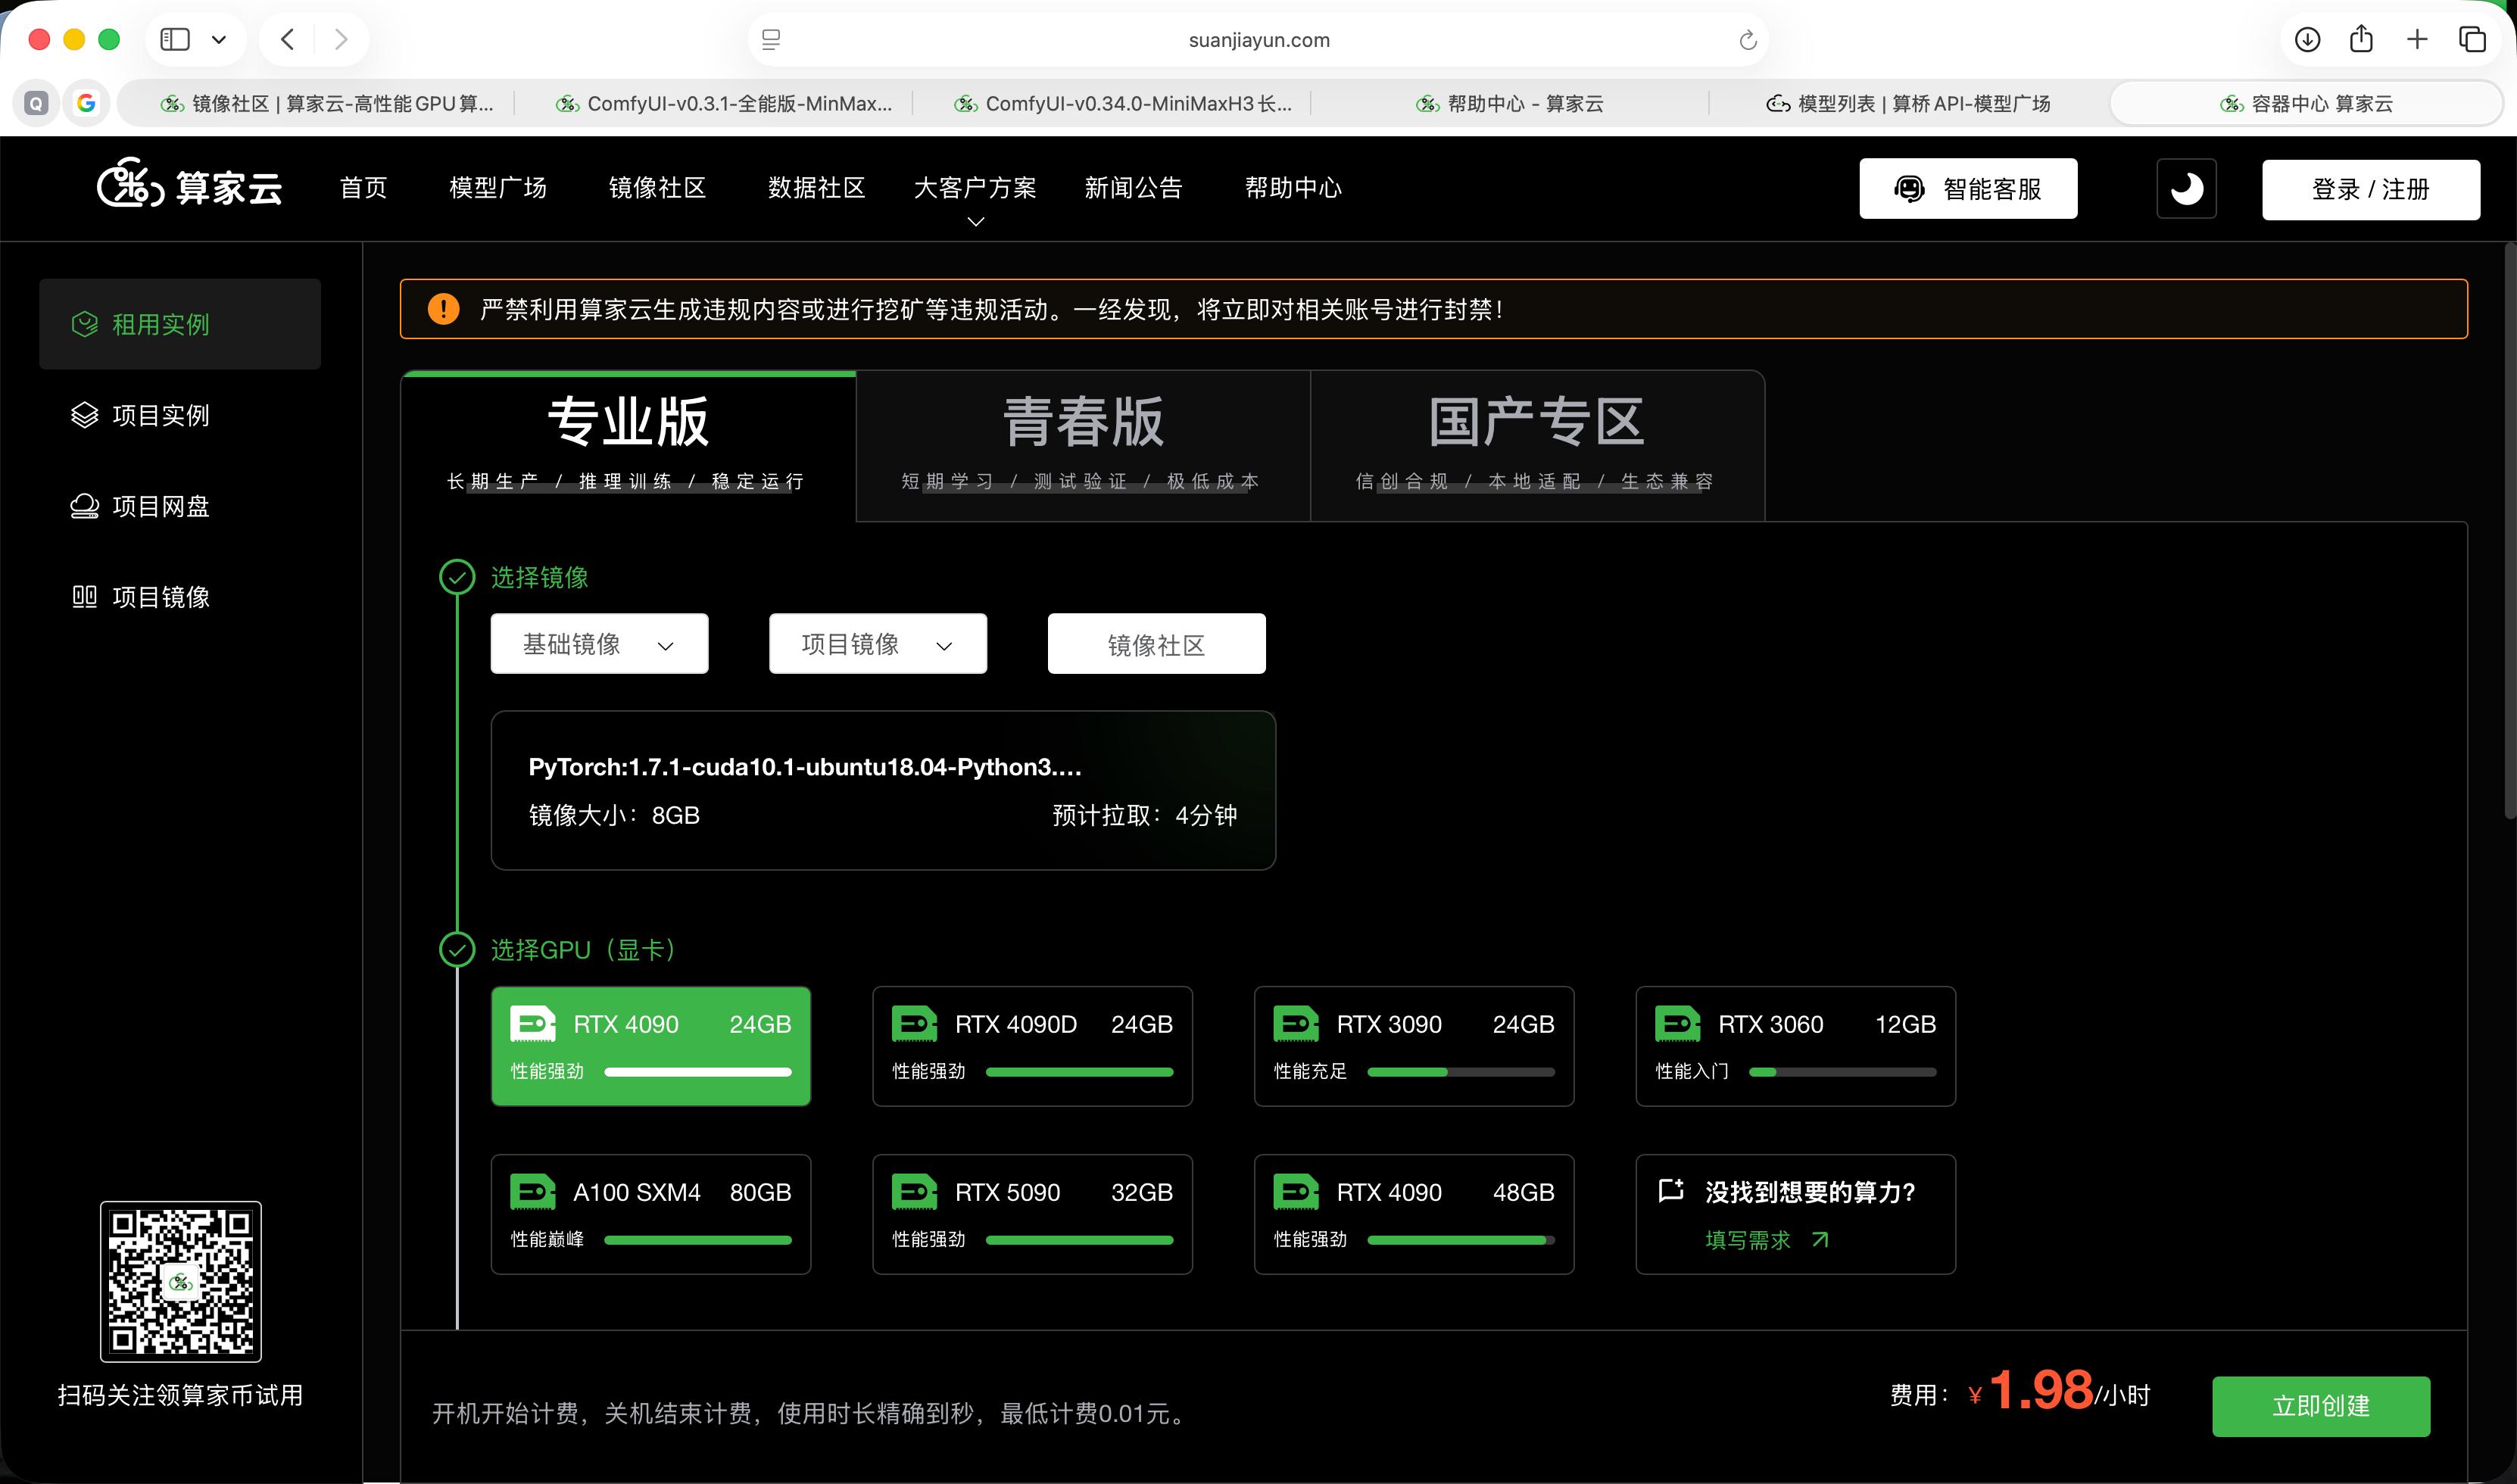The width and height of the screenshot is (2517, 1484).
Task: Open 新闻公告 navigation item
Action: pyautogui.click(x=1133, y=187)
